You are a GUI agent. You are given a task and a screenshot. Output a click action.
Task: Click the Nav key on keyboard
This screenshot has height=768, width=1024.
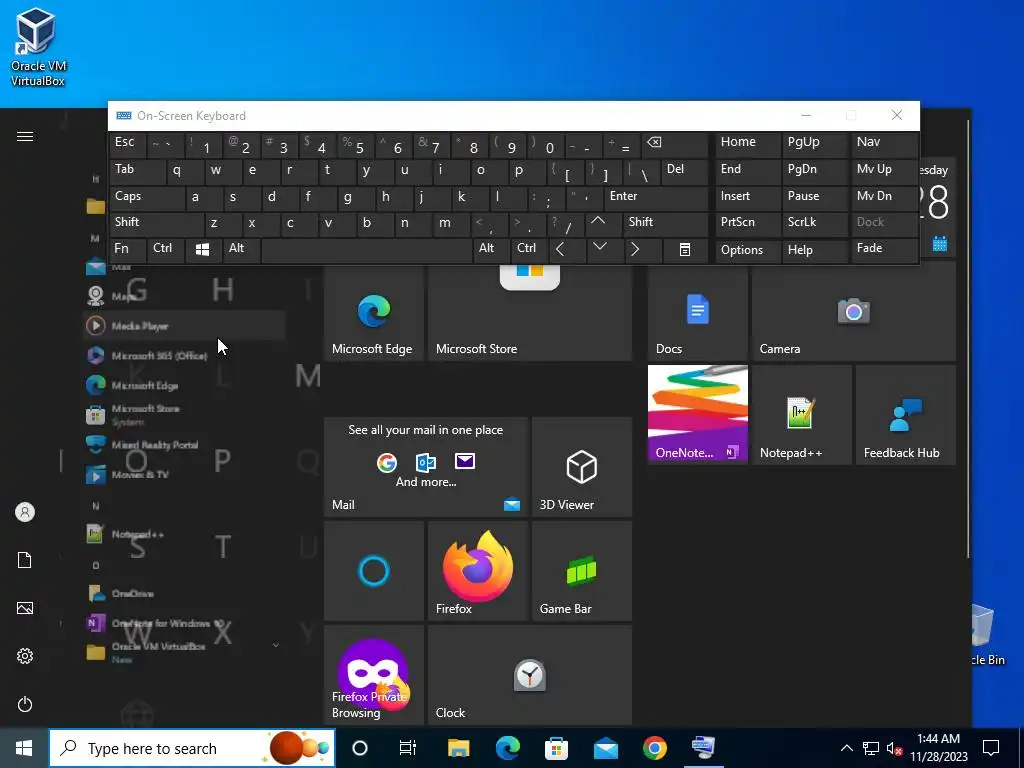point(884,144)
